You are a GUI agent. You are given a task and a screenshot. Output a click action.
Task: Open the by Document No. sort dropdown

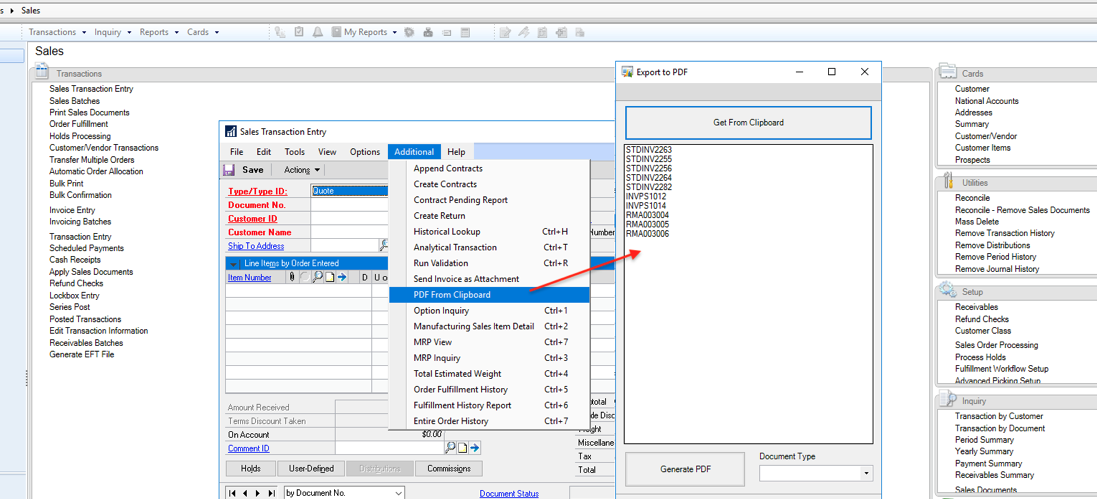click(398, 493)
